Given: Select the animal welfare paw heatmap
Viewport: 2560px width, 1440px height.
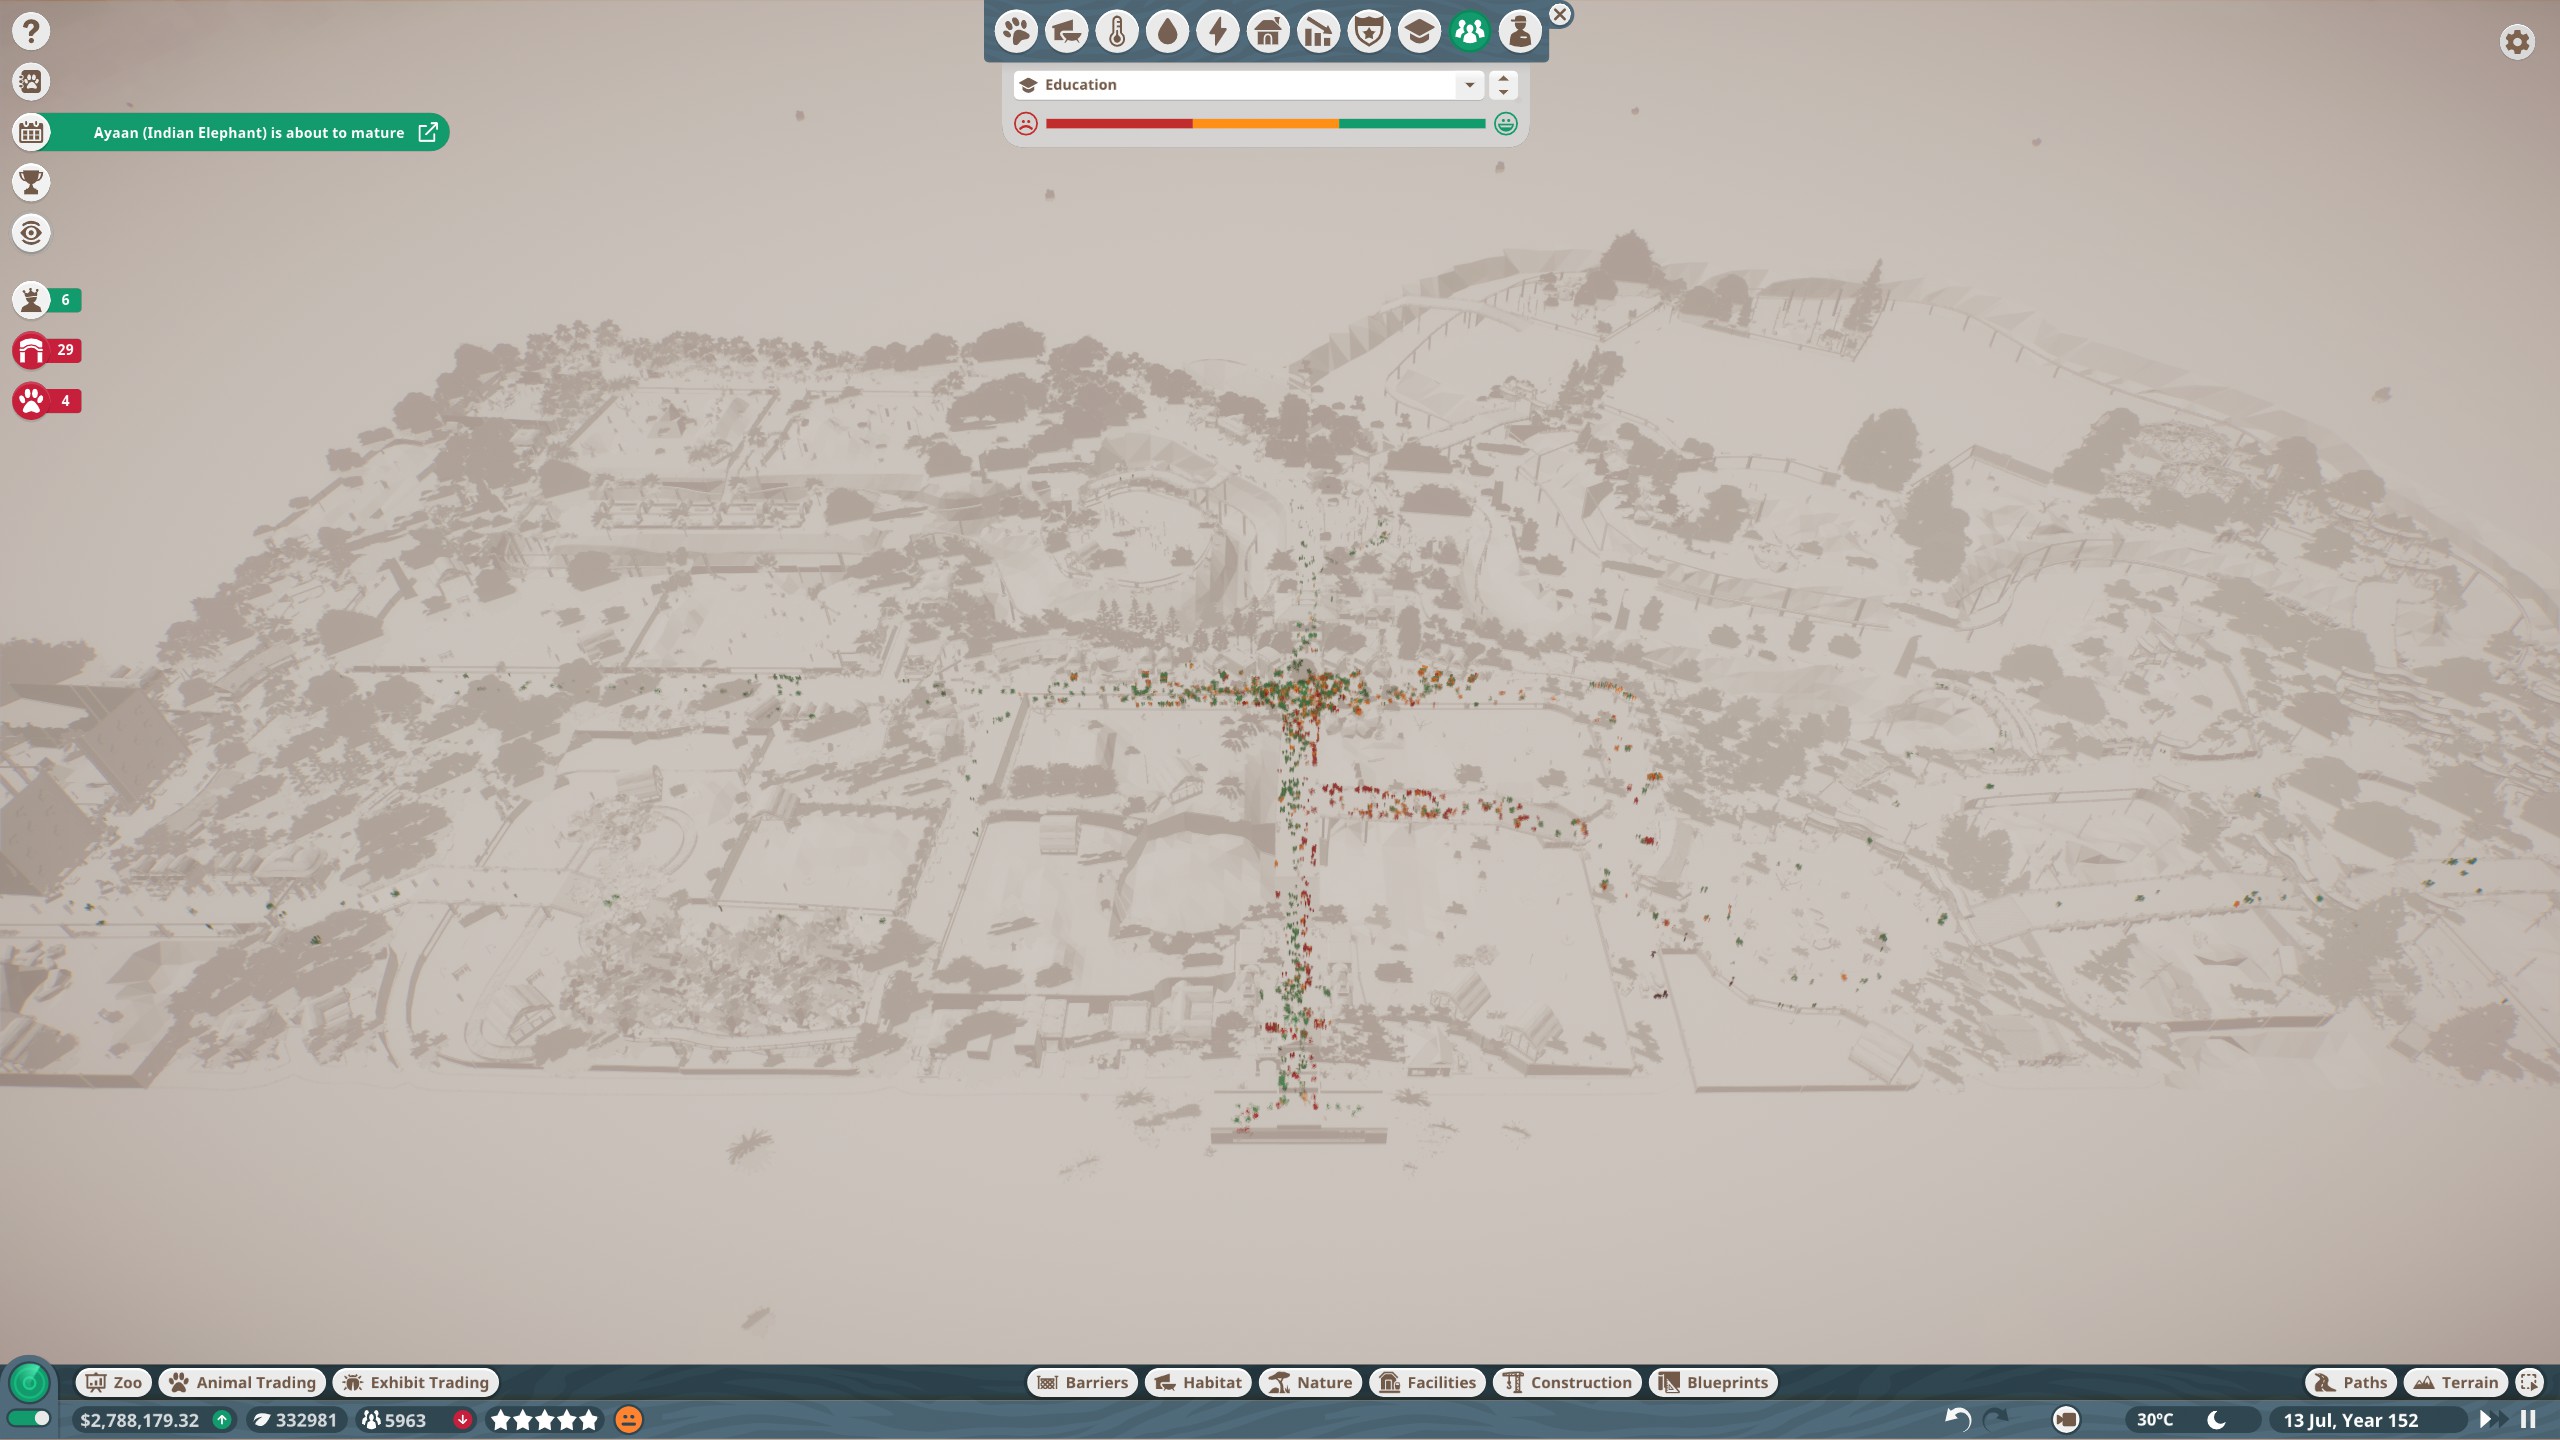Looking at the screenshot, I should point(1016,31).
